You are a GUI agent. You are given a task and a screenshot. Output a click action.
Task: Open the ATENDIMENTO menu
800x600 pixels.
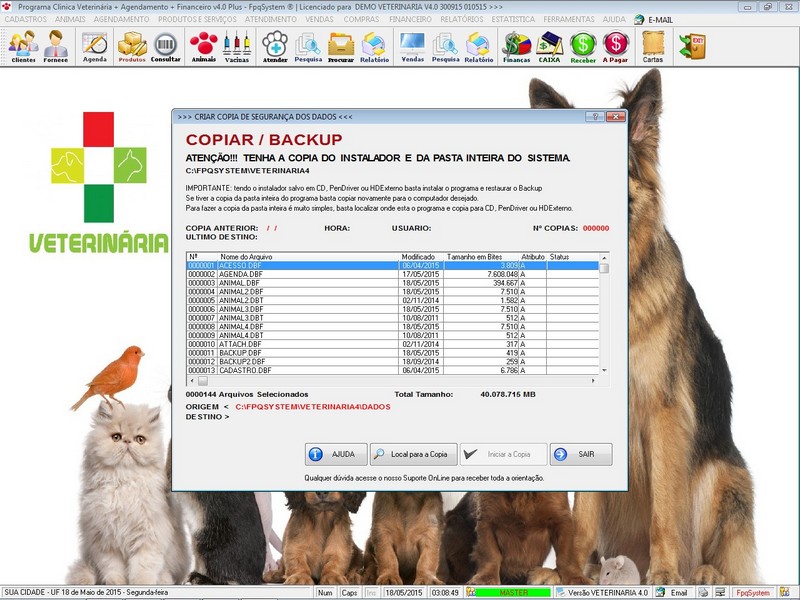point(270,19)
